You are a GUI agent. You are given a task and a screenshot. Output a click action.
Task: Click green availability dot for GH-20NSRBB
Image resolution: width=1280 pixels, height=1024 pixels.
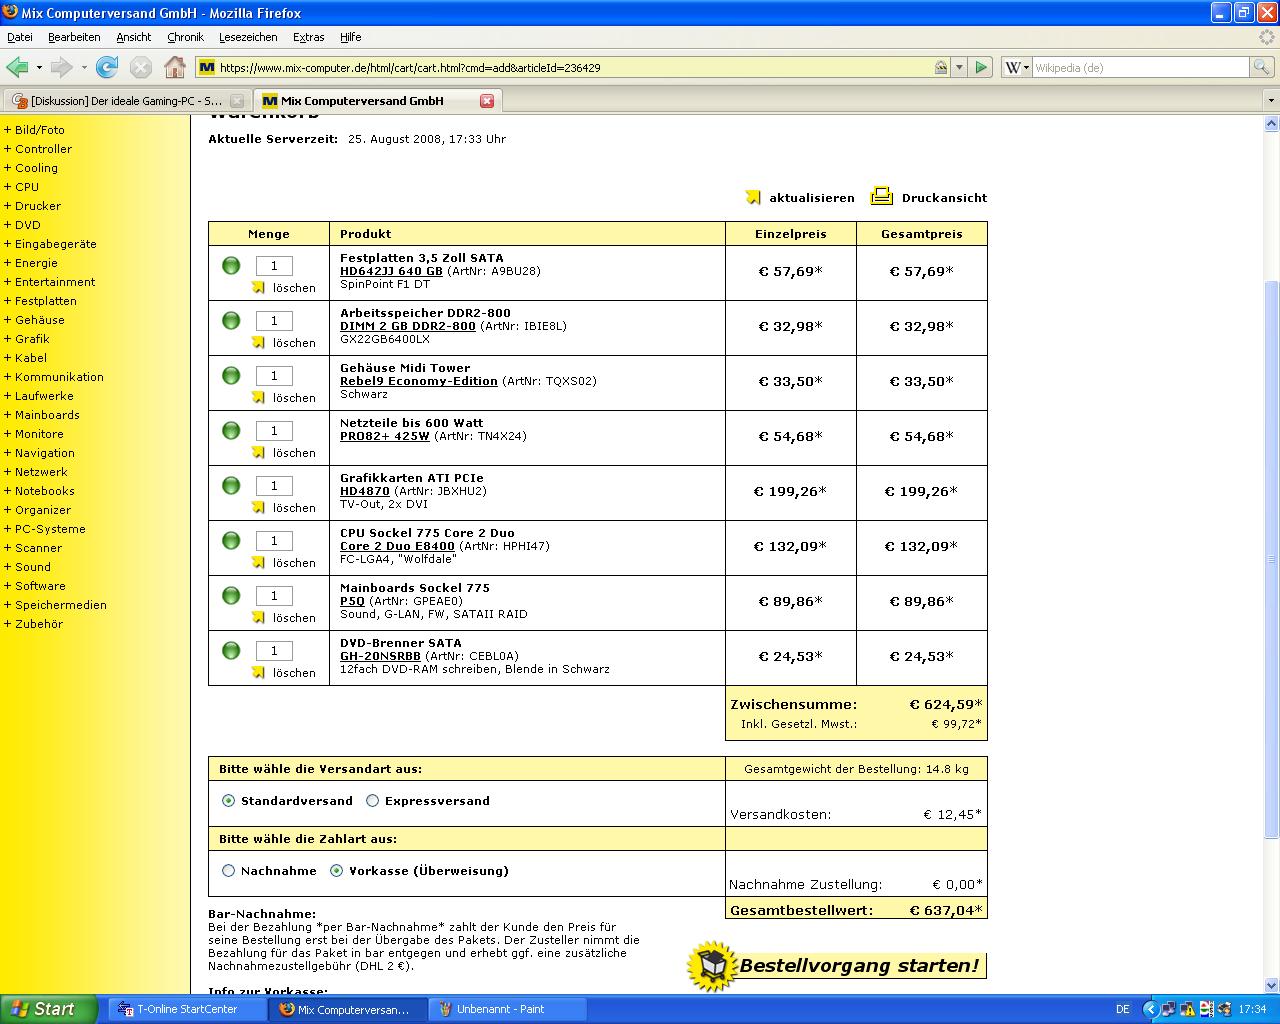[231, 650]
